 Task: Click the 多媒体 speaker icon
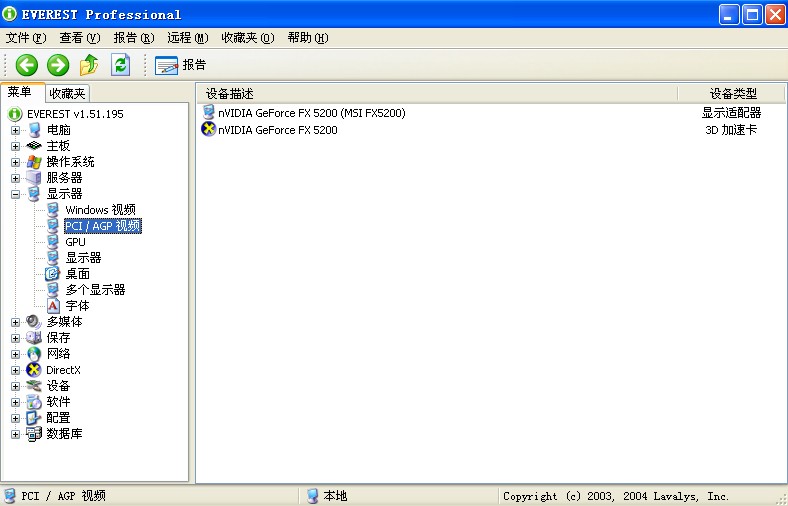pos(34,322)
